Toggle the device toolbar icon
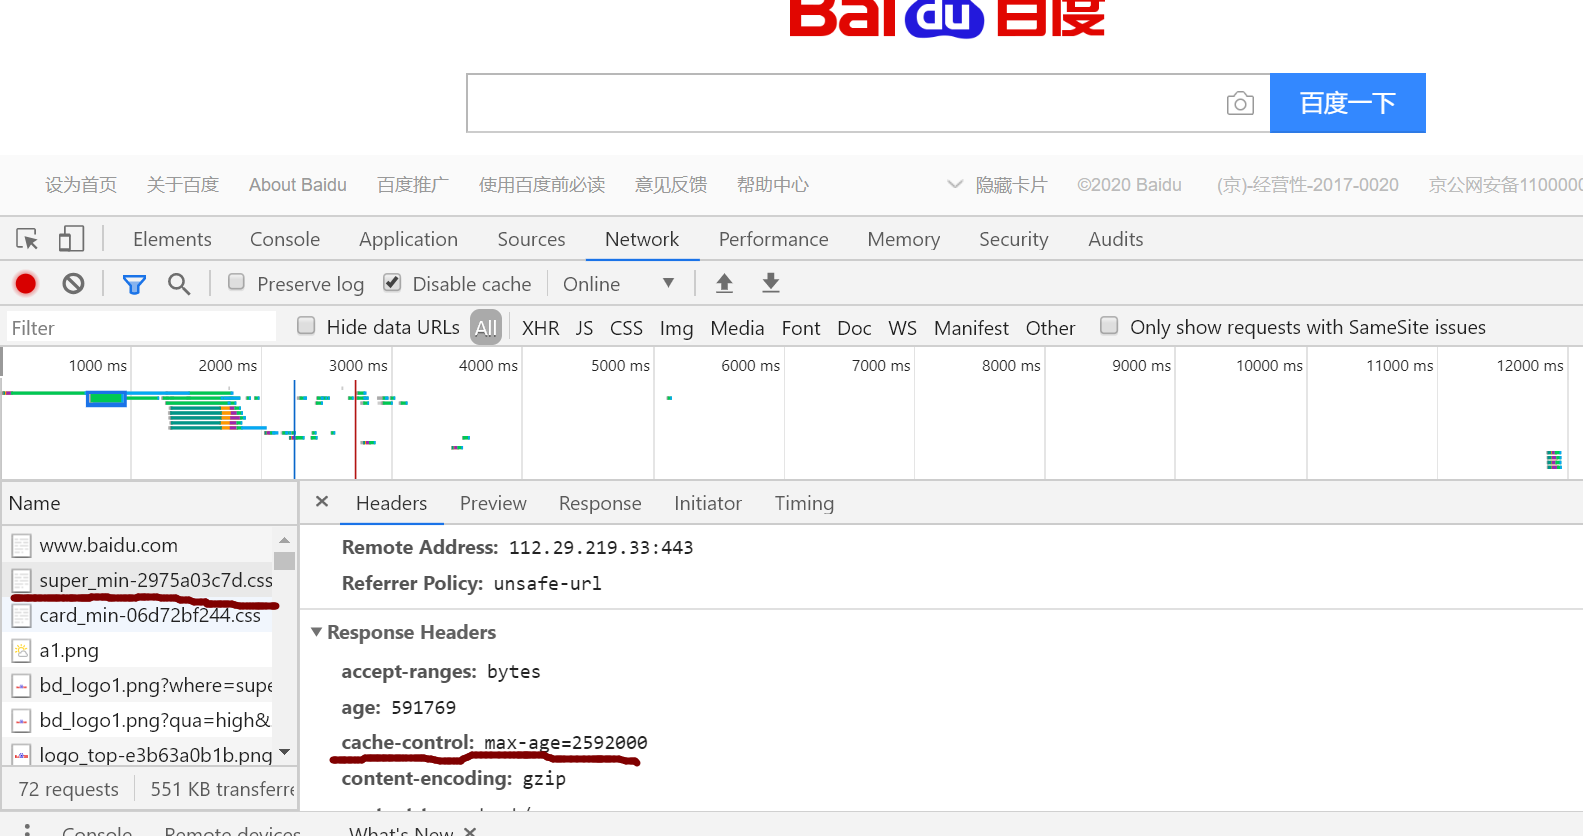The width and height of the screenshot is (1583, 836). (x=71, y=239)
